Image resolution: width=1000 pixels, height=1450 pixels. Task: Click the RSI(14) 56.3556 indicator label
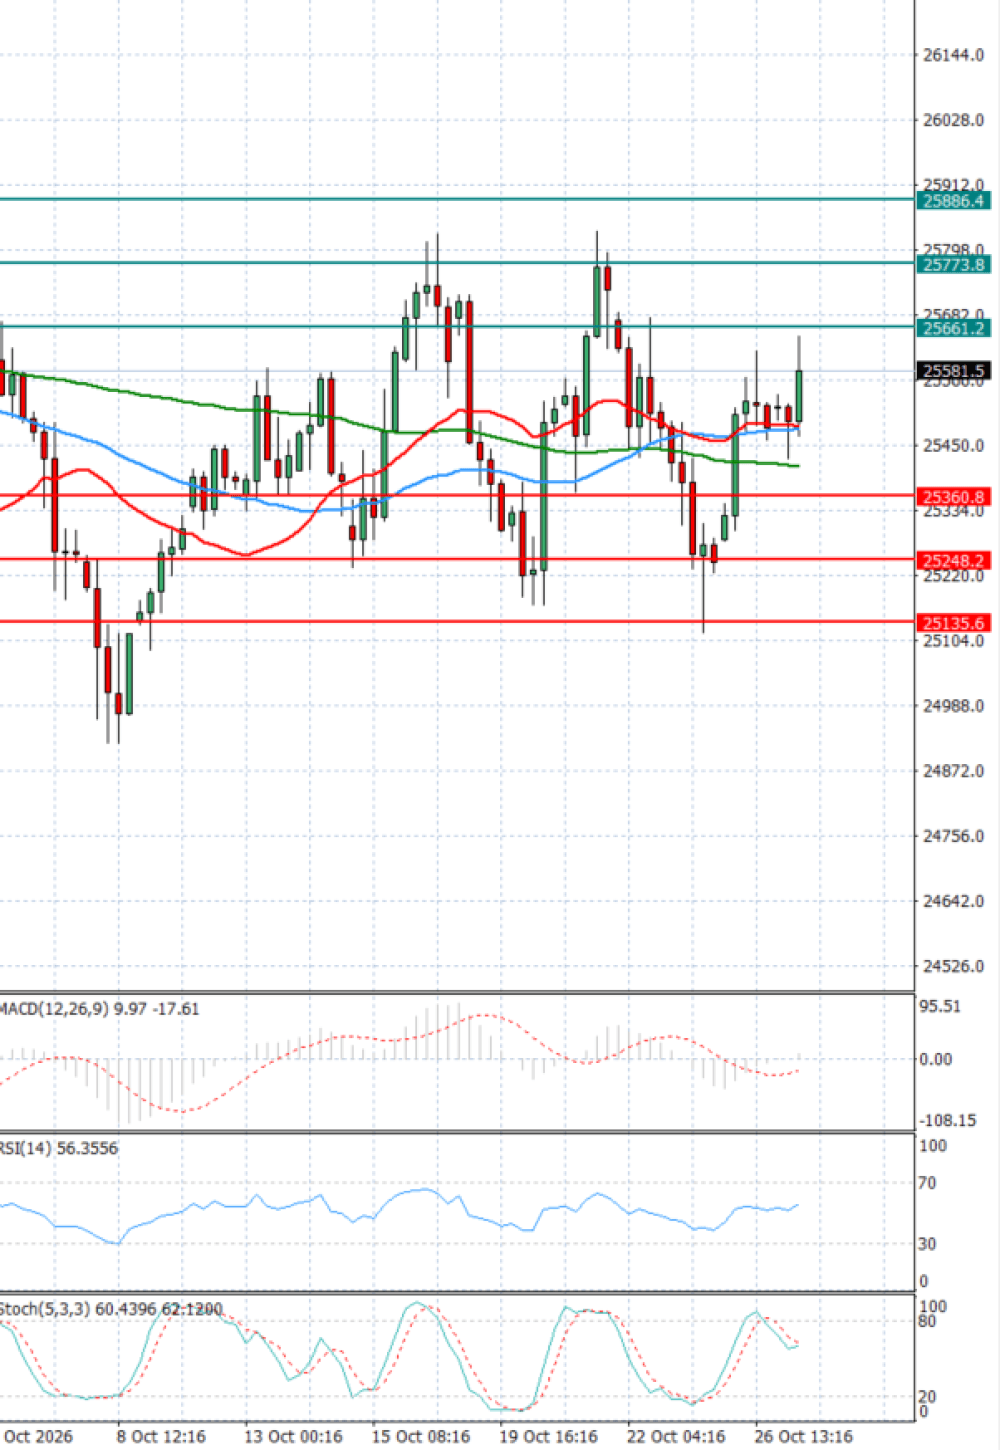59,1148
